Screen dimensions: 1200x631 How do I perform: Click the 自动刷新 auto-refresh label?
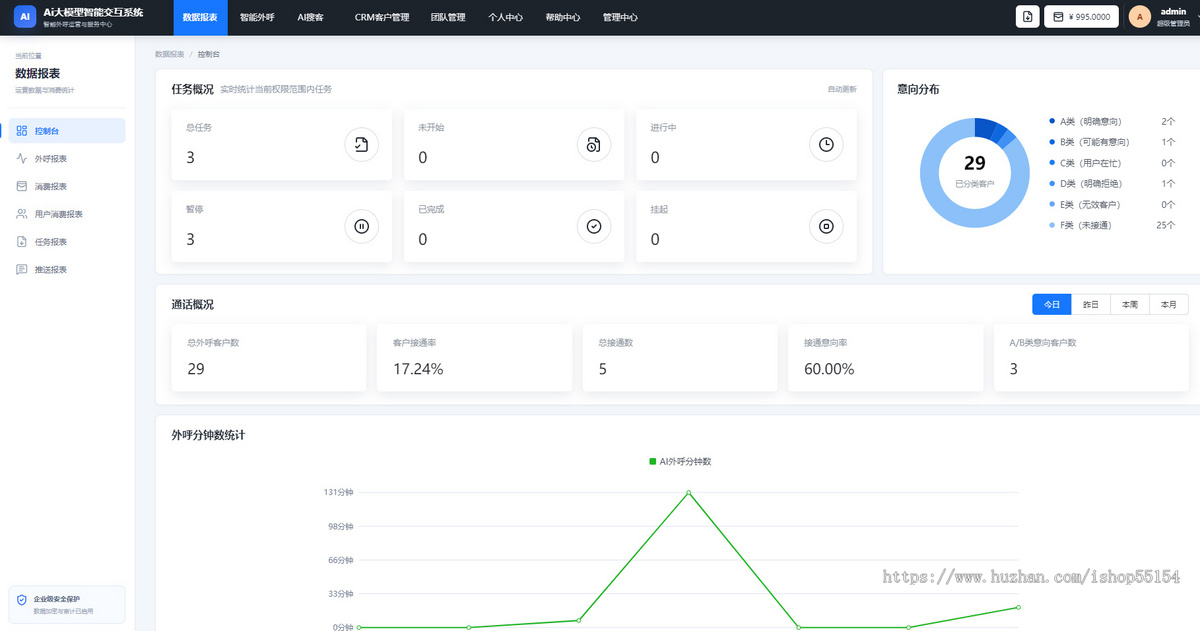pyautogui.click(x=842, y=89)
